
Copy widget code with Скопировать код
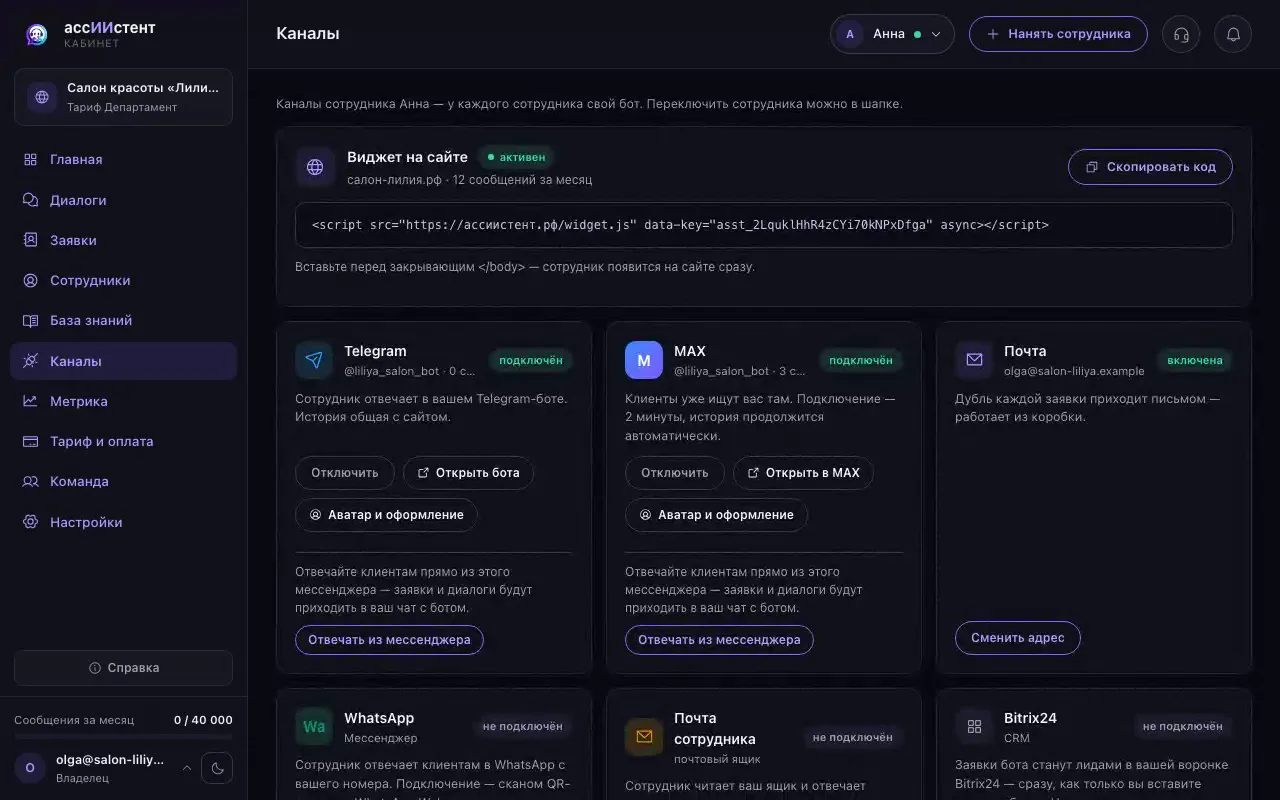[x=1150, y=167]
